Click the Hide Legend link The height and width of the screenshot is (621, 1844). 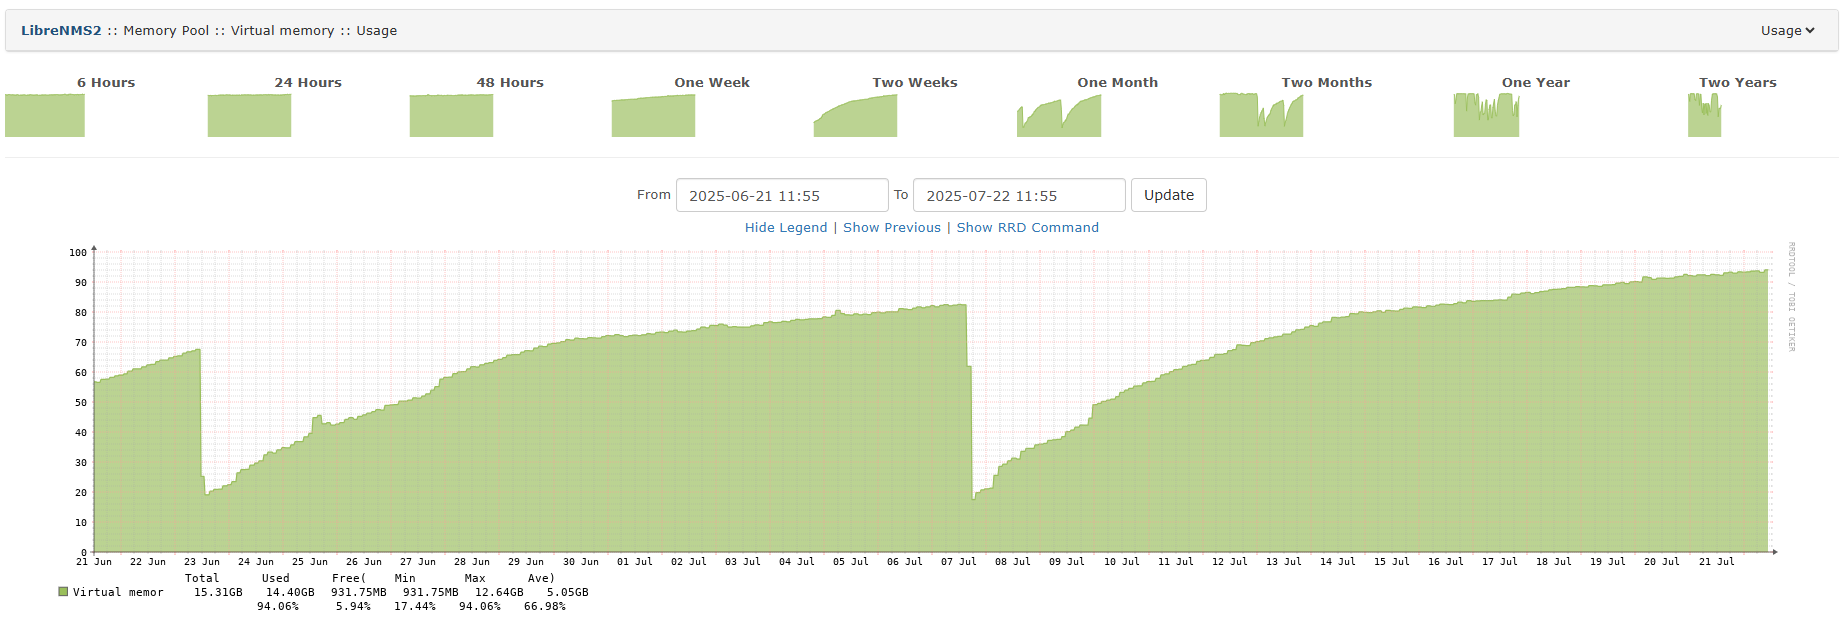(786, 228)
